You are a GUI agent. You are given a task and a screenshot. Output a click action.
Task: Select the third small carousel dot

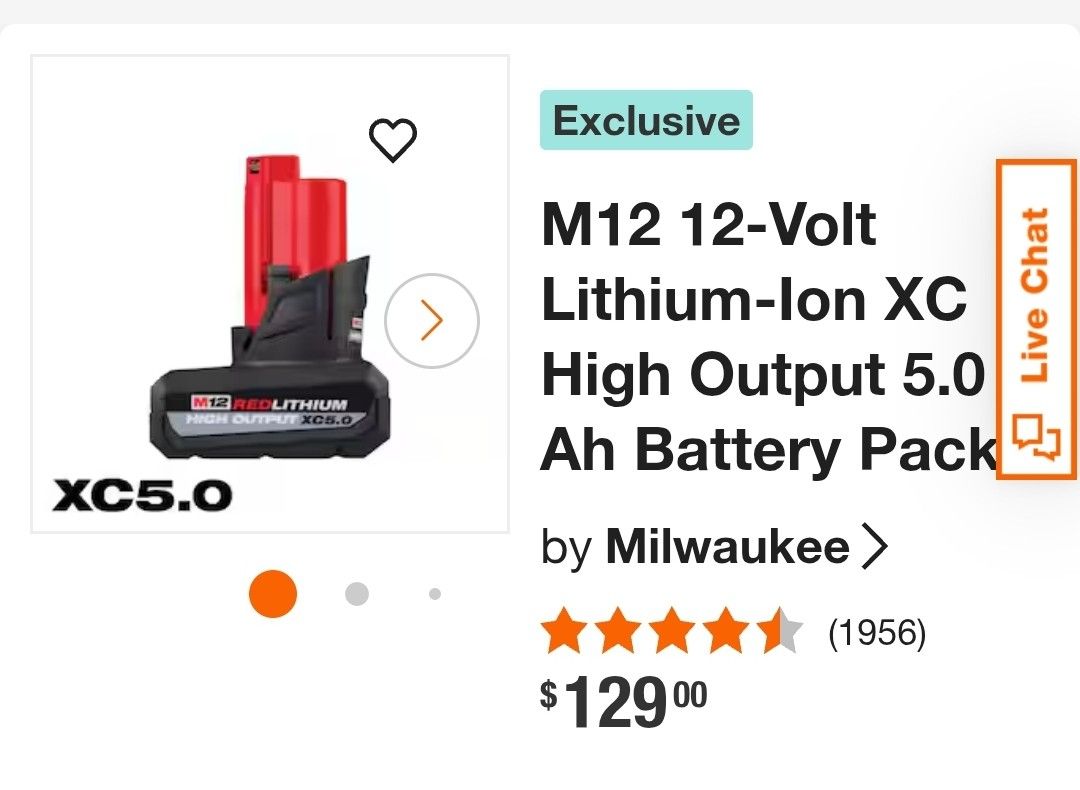[x=435, y=594]
